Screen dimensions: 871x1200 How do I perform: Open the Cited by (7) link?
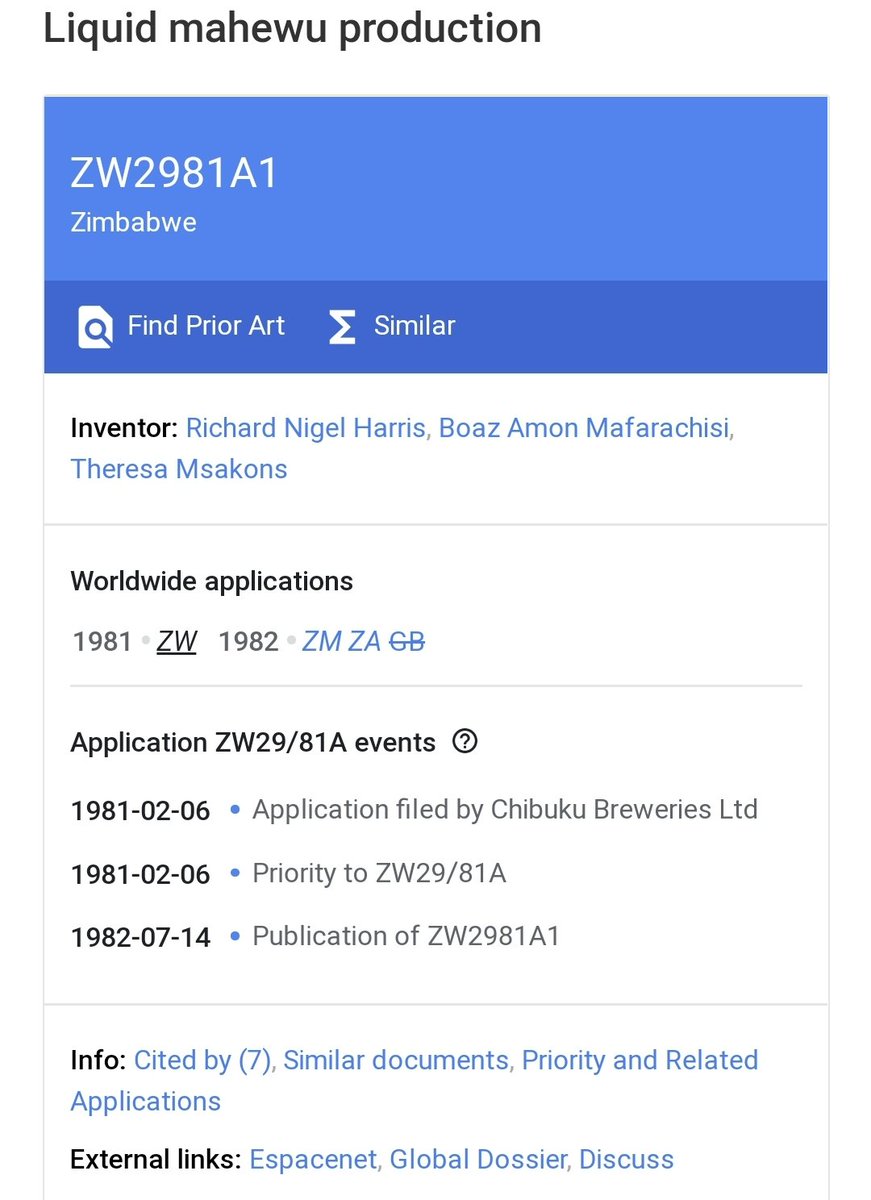point(203,1060)
